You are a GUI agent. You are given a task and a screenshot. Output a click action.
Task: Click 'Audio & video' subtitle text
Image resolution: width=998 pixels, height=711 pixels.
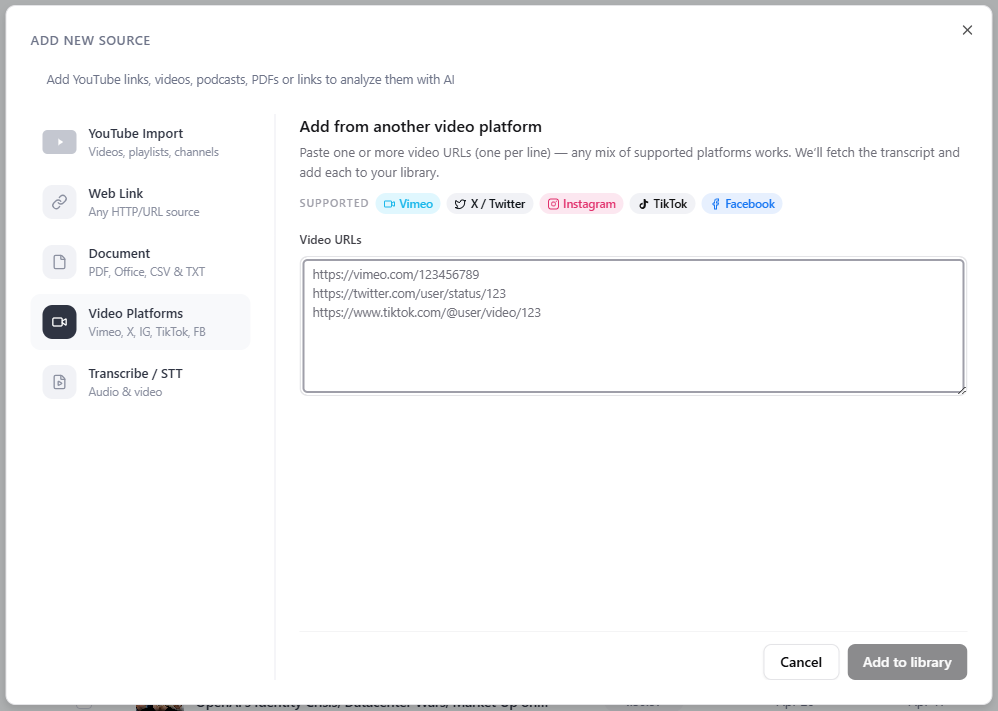pyautogui.click(x=125, y=392)
